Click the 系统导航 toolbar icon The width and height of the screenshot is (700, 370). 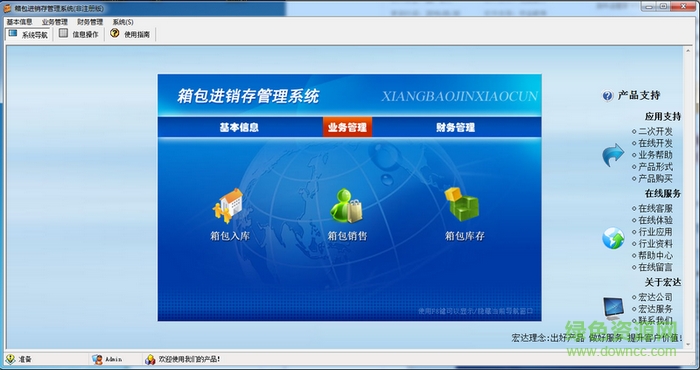[x=13, y=33]
